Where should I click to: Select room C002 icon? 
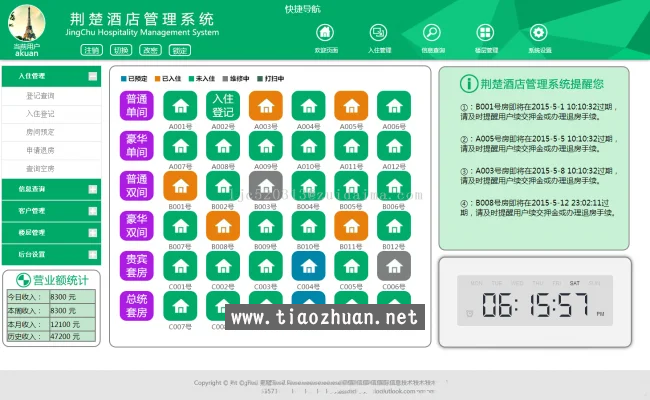point(223,266)
